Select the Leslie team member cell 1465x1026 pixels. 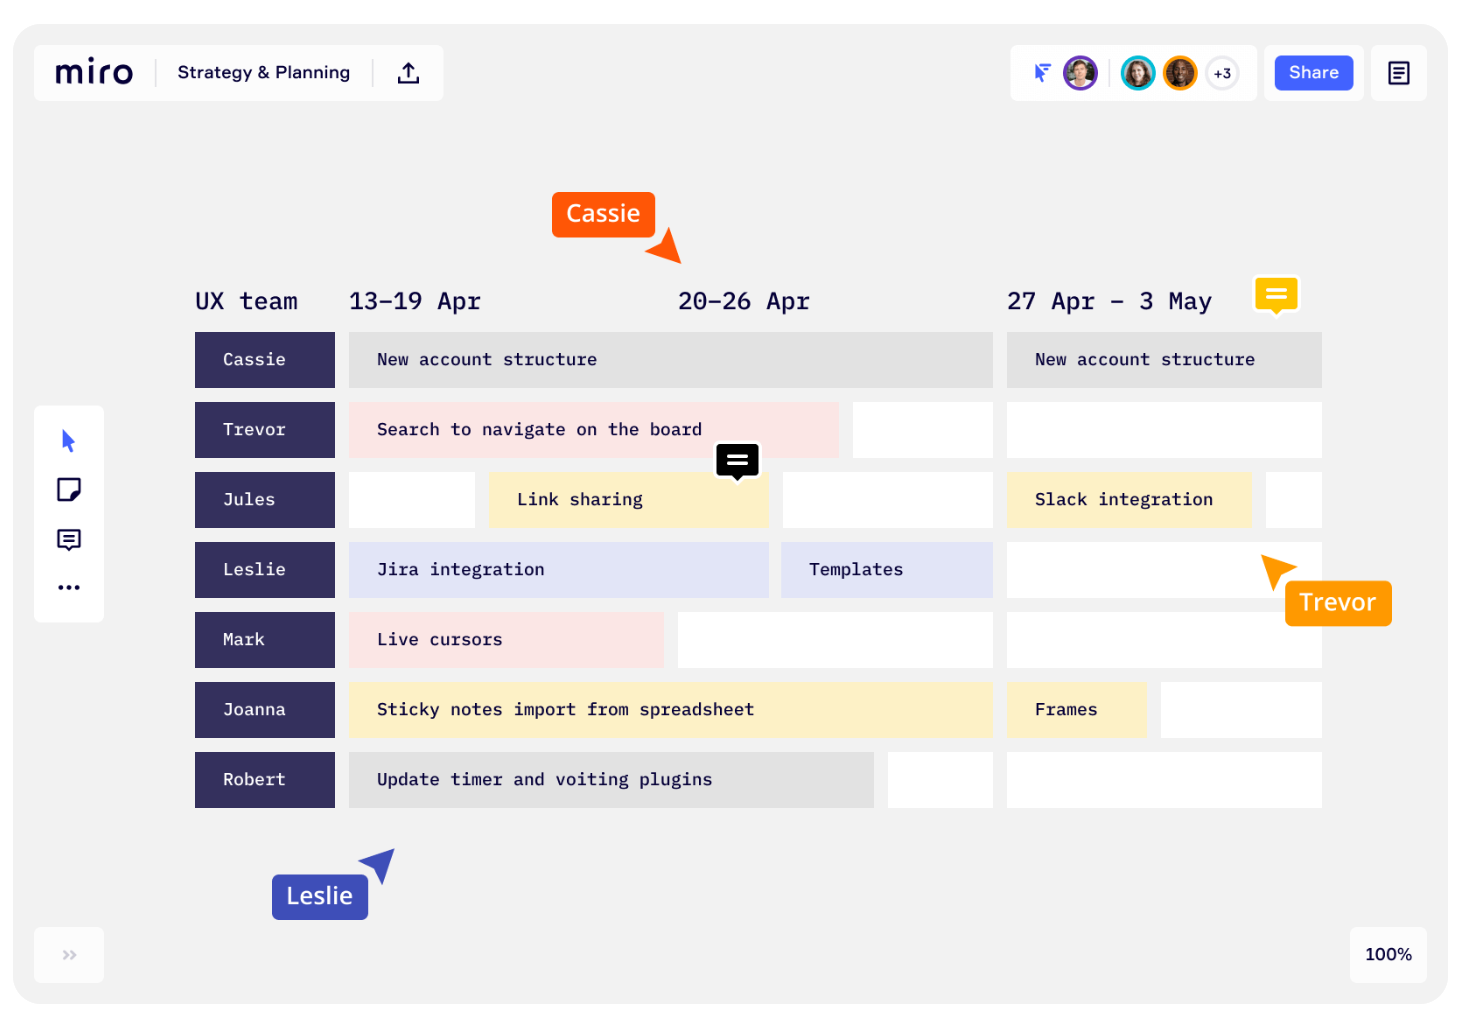click(265, 570)
